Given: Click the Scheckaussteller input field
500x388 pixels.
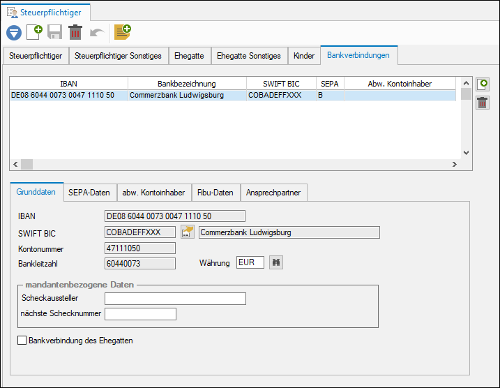Looking at the screenshot, I should (175, 298).
